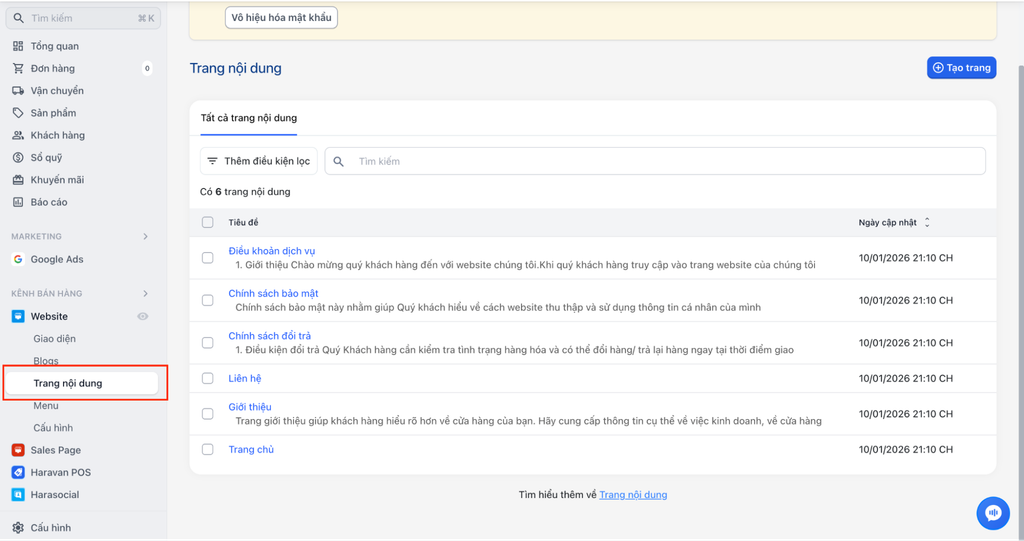Screen dimensions: 1024x541
Task: Expand the Marketing section chevron
Action: point(145,237)
